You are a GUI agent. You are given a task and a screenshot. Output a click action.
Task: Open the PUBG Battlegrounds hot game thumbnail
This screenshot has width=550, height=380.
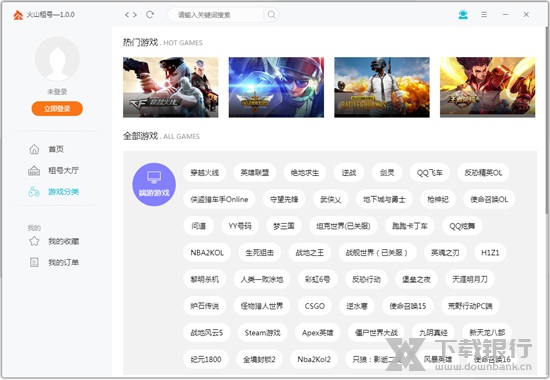tap(382, 87)
